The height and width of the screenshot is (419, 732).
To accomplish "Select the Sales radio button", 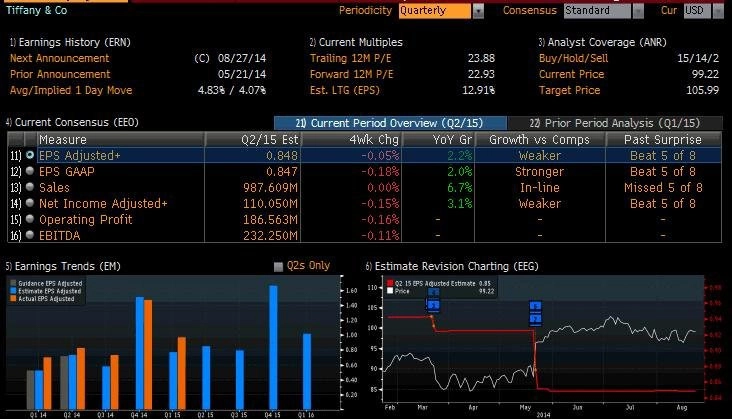I will coord(30,187).
